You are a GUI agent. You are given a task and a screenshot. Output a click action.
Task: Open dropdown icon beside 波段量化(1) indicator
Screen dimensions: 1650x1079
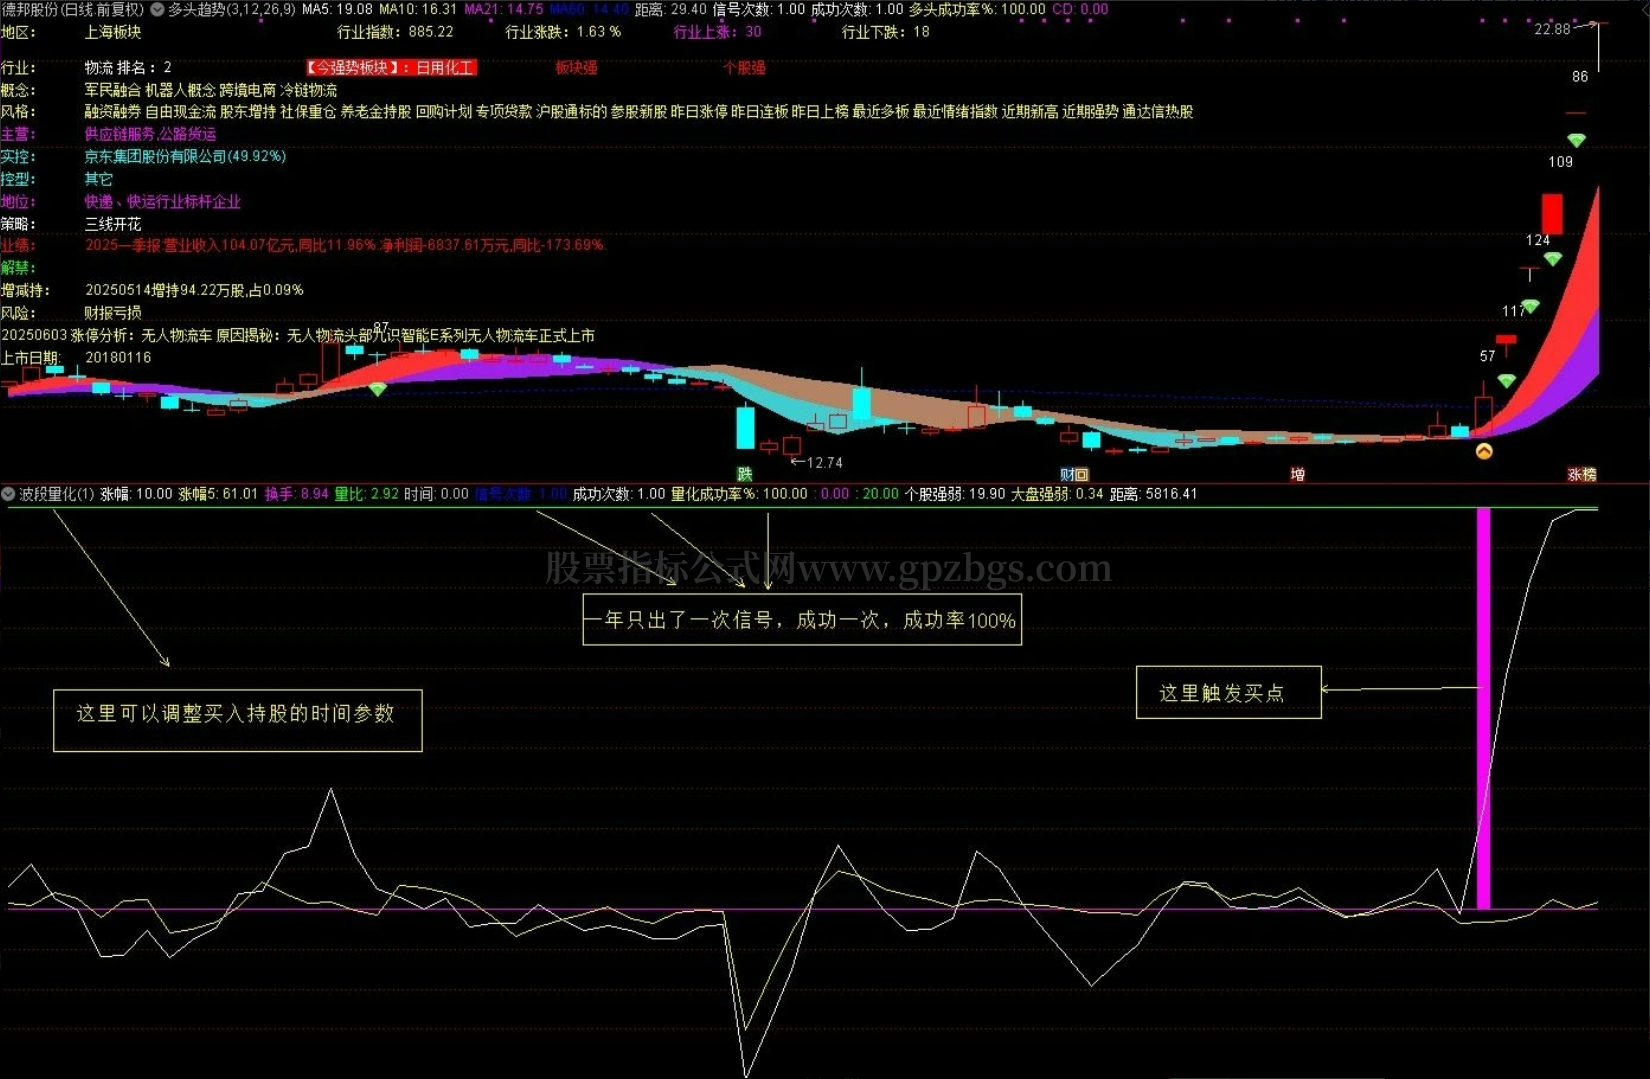[8, 494]
